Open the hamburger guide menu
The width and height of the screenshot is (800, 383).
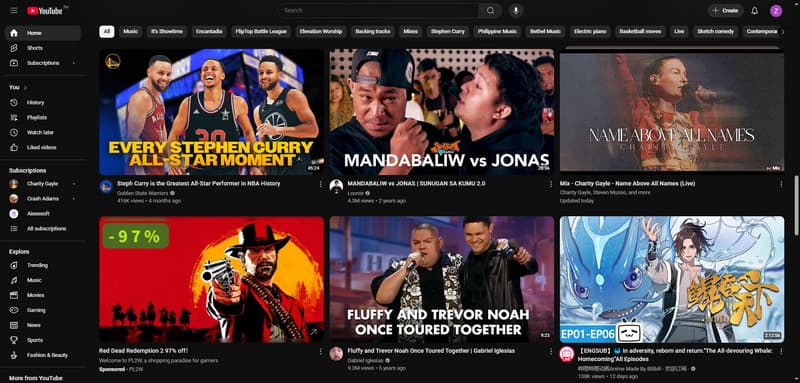tap(14, 11)
